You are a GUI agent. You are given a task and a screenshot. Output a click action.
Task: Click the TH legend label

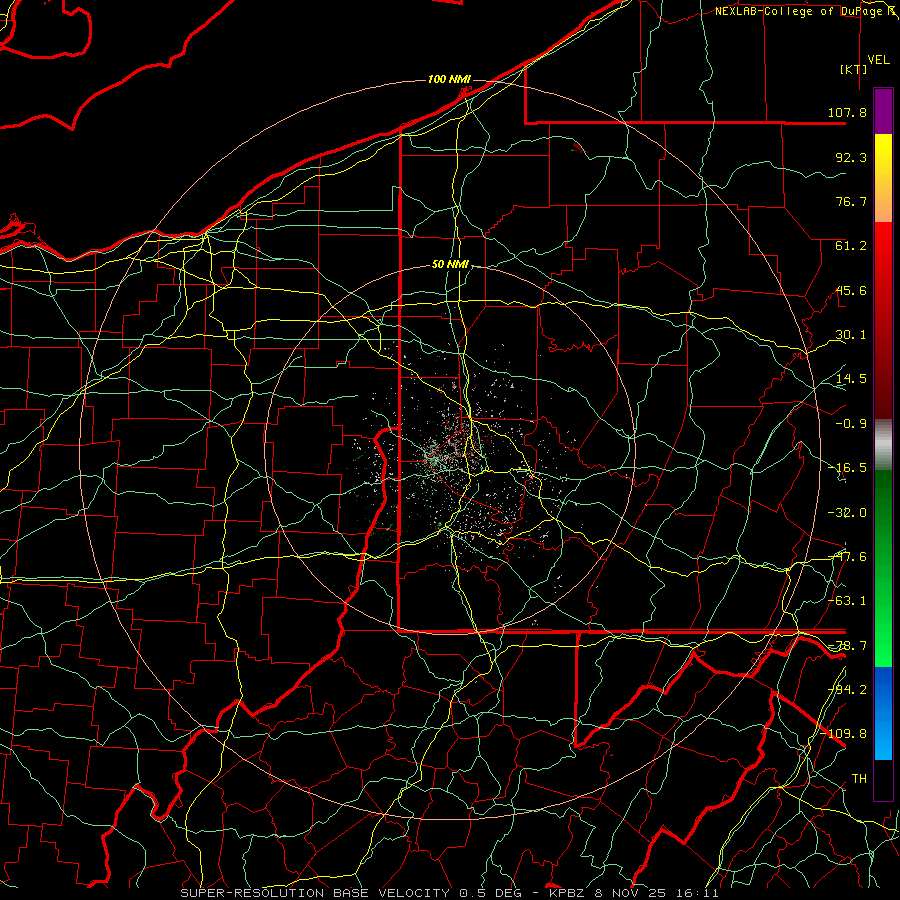pos(859,778)
